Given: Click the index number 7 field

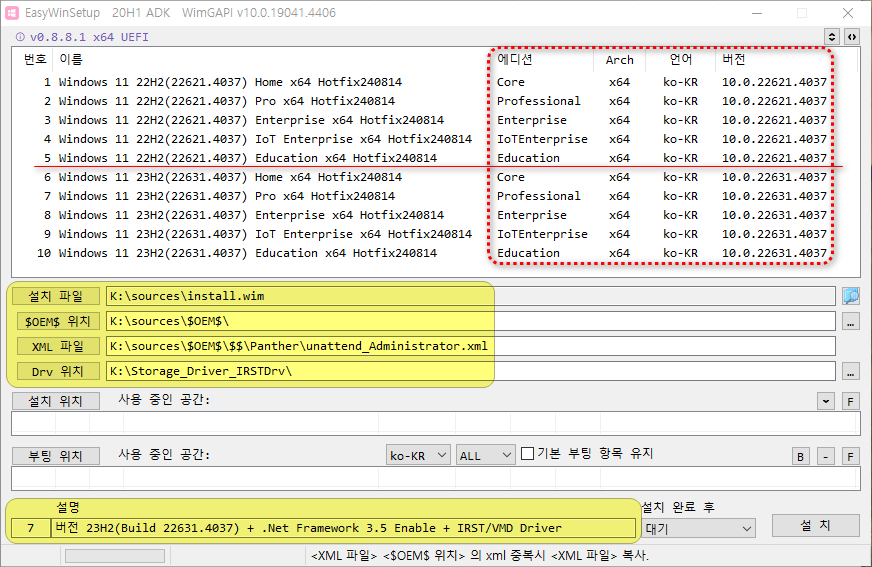Looking at the screenshot, I should [x=31, y=528].
